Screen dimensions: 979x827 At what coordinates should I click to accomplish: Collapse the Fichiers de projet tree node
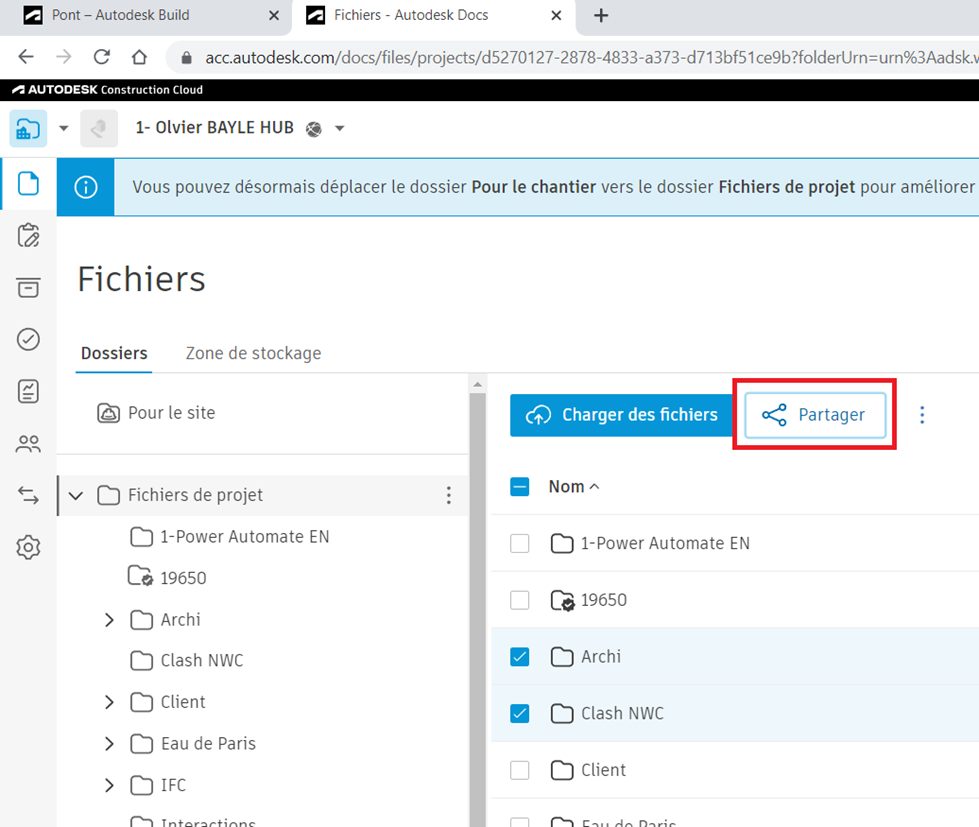click(x=76, y=496)
